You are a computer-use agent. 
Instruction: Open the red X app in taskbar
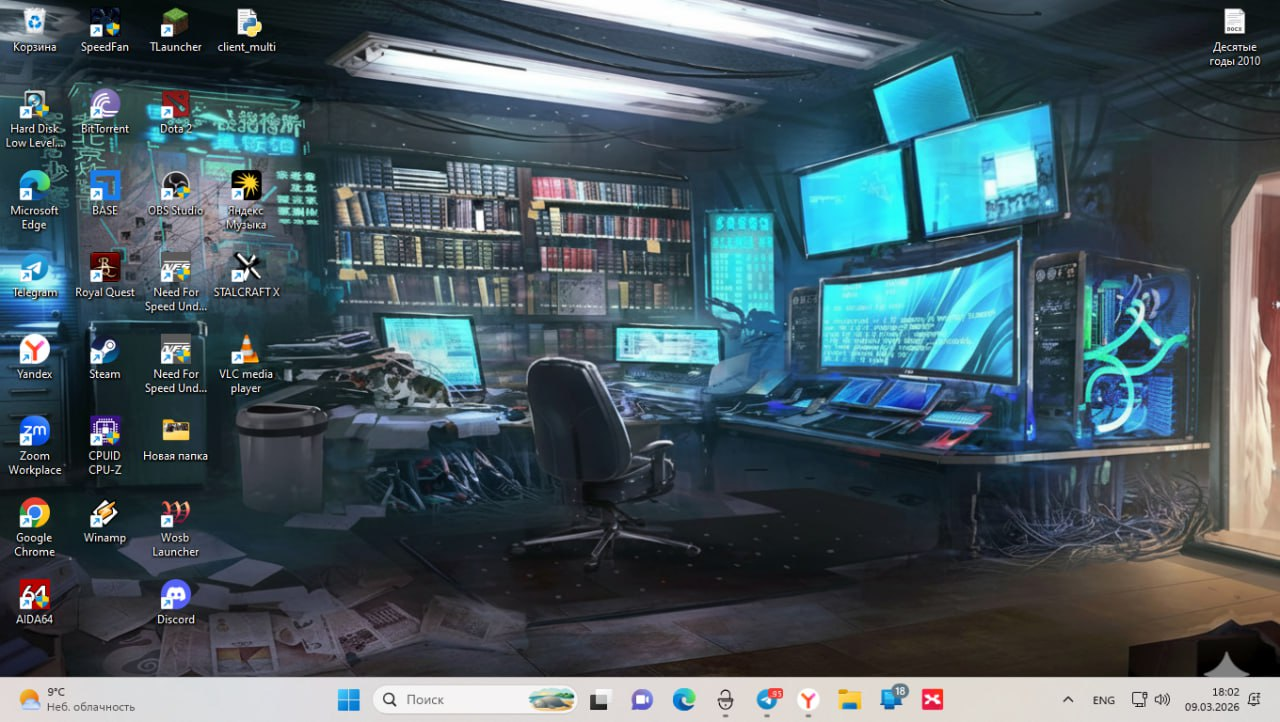click(x=933, y=700)
